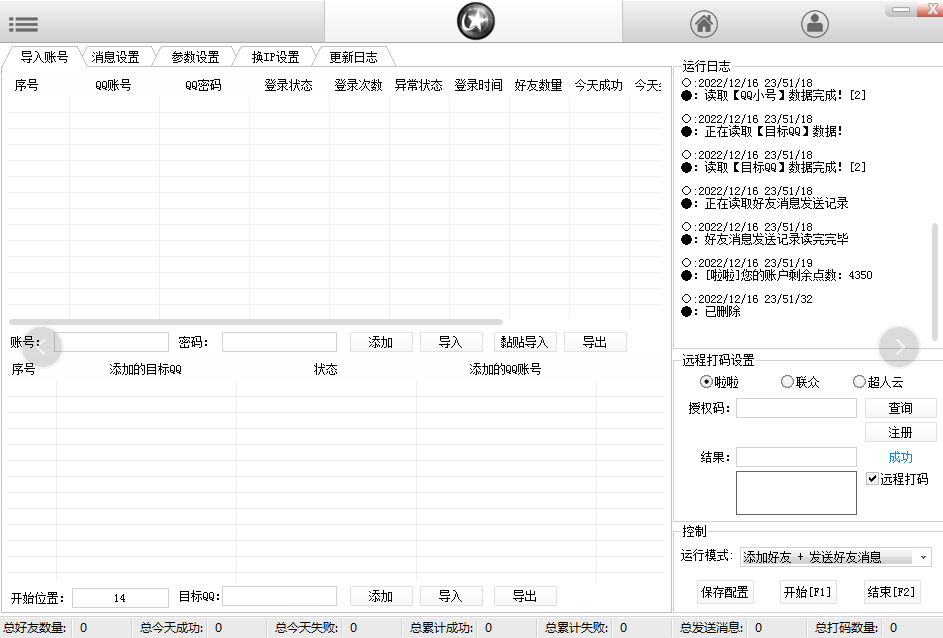Click the star logo icon

tap(476, 21)
